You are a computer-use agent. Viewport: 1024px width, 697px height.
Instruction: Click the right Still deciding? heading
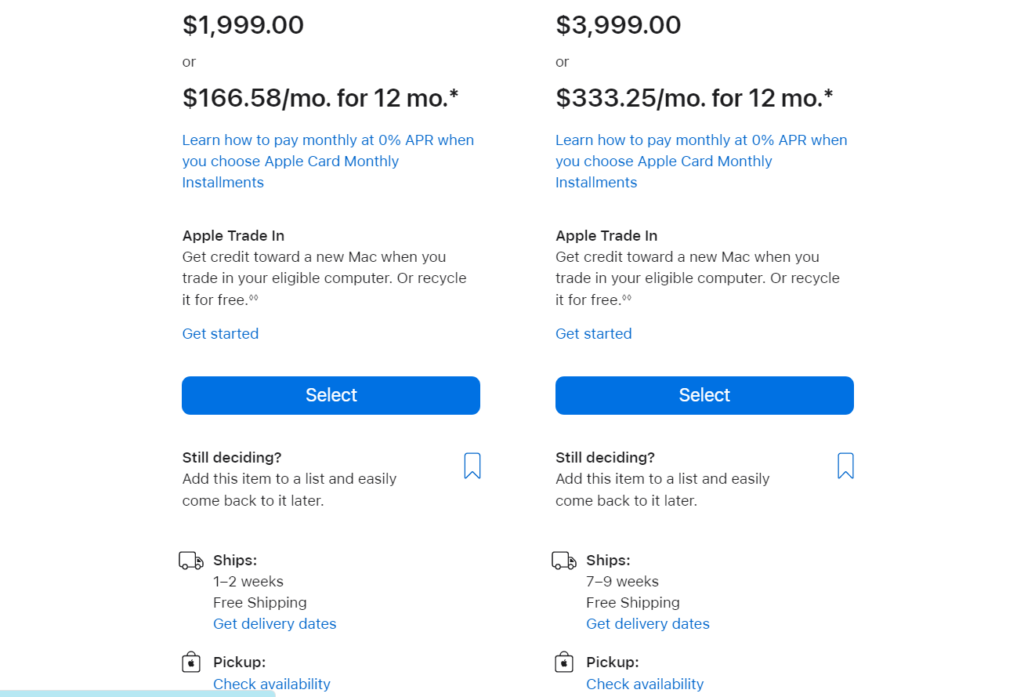(x=605, y=458)
